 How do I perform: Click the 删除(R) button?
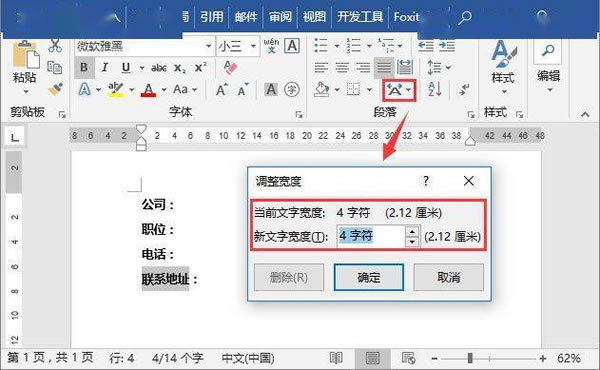point(289,277)
